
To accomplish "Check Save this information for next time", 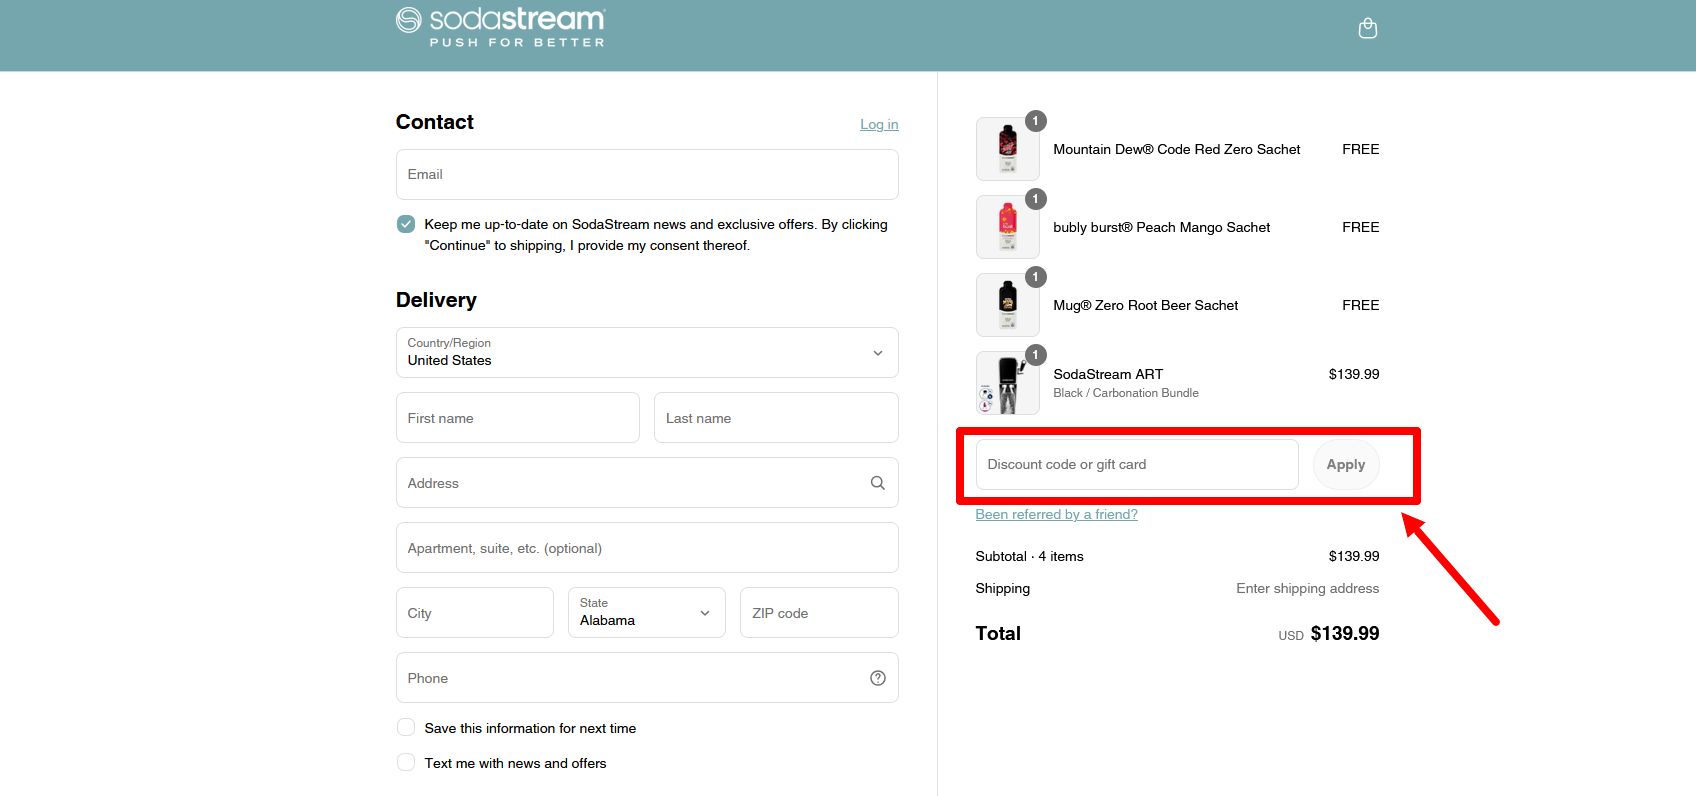I will pos(406,728).
